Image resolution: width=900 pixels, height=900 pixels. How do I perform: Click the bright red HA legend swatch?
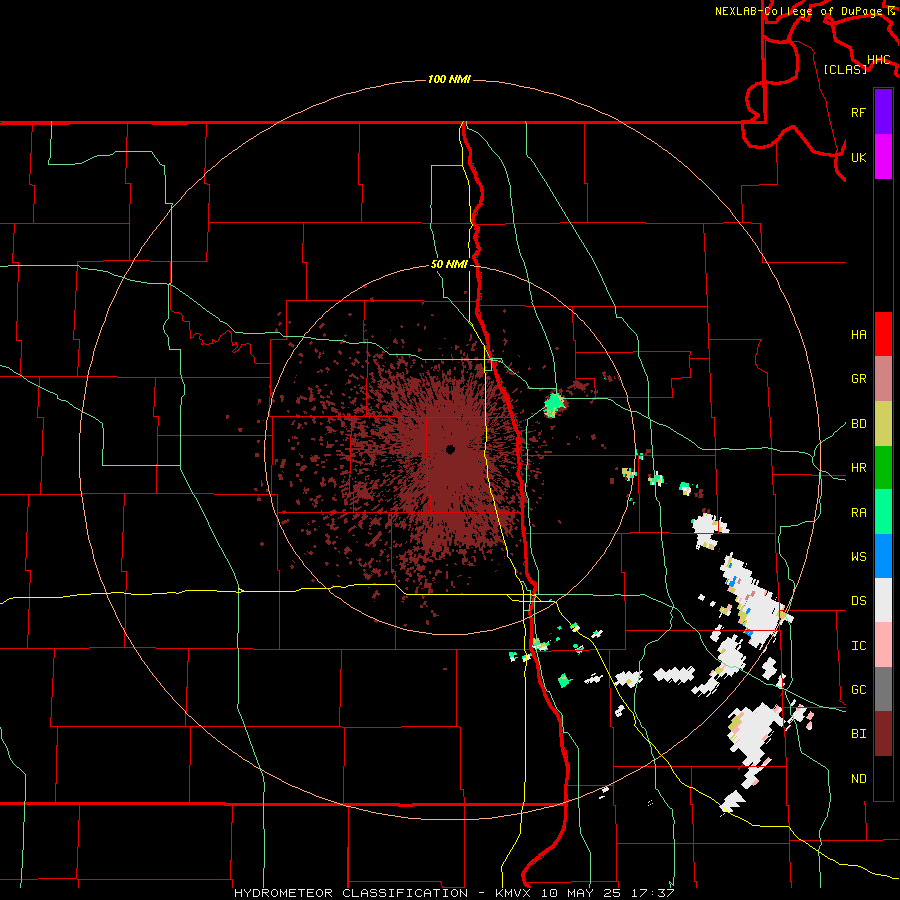883,334
